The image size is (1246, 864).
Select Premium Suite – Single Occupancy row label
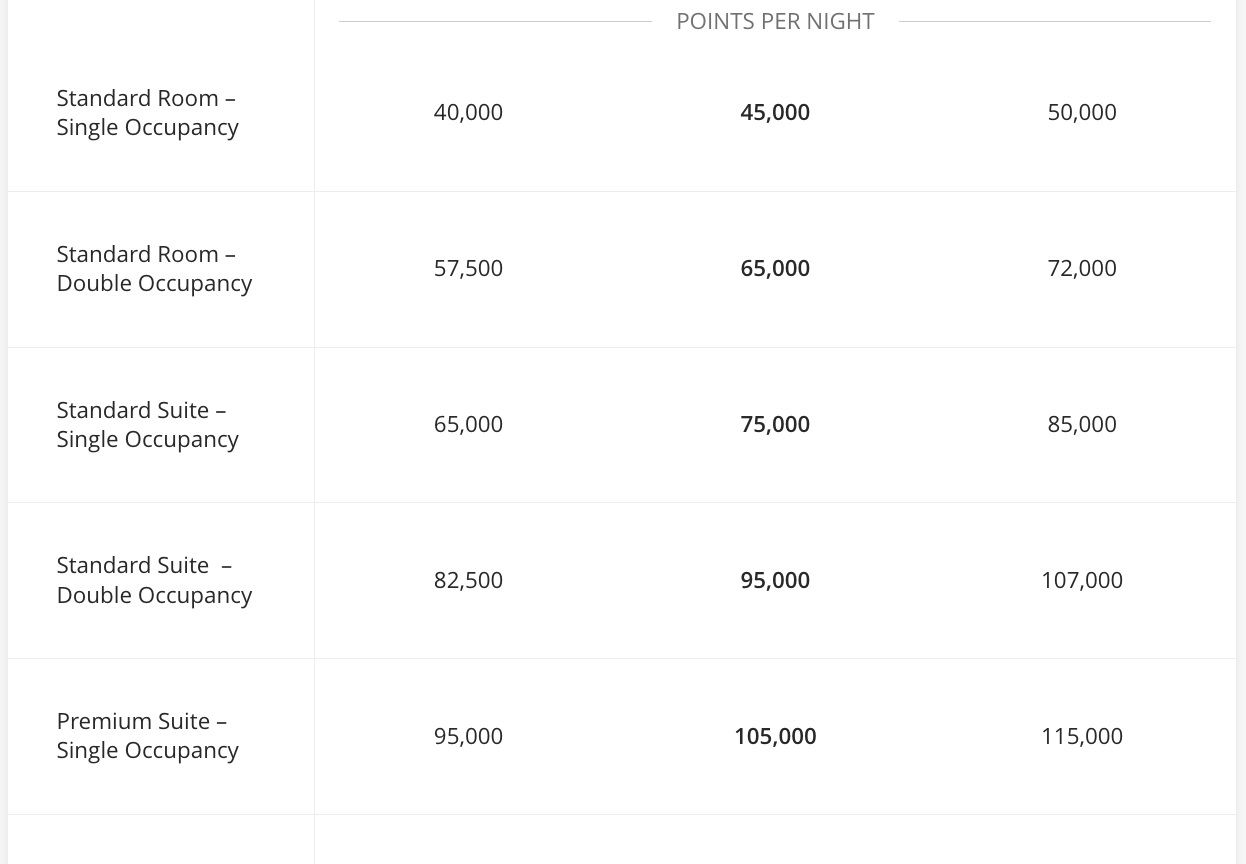pos(147,735)
